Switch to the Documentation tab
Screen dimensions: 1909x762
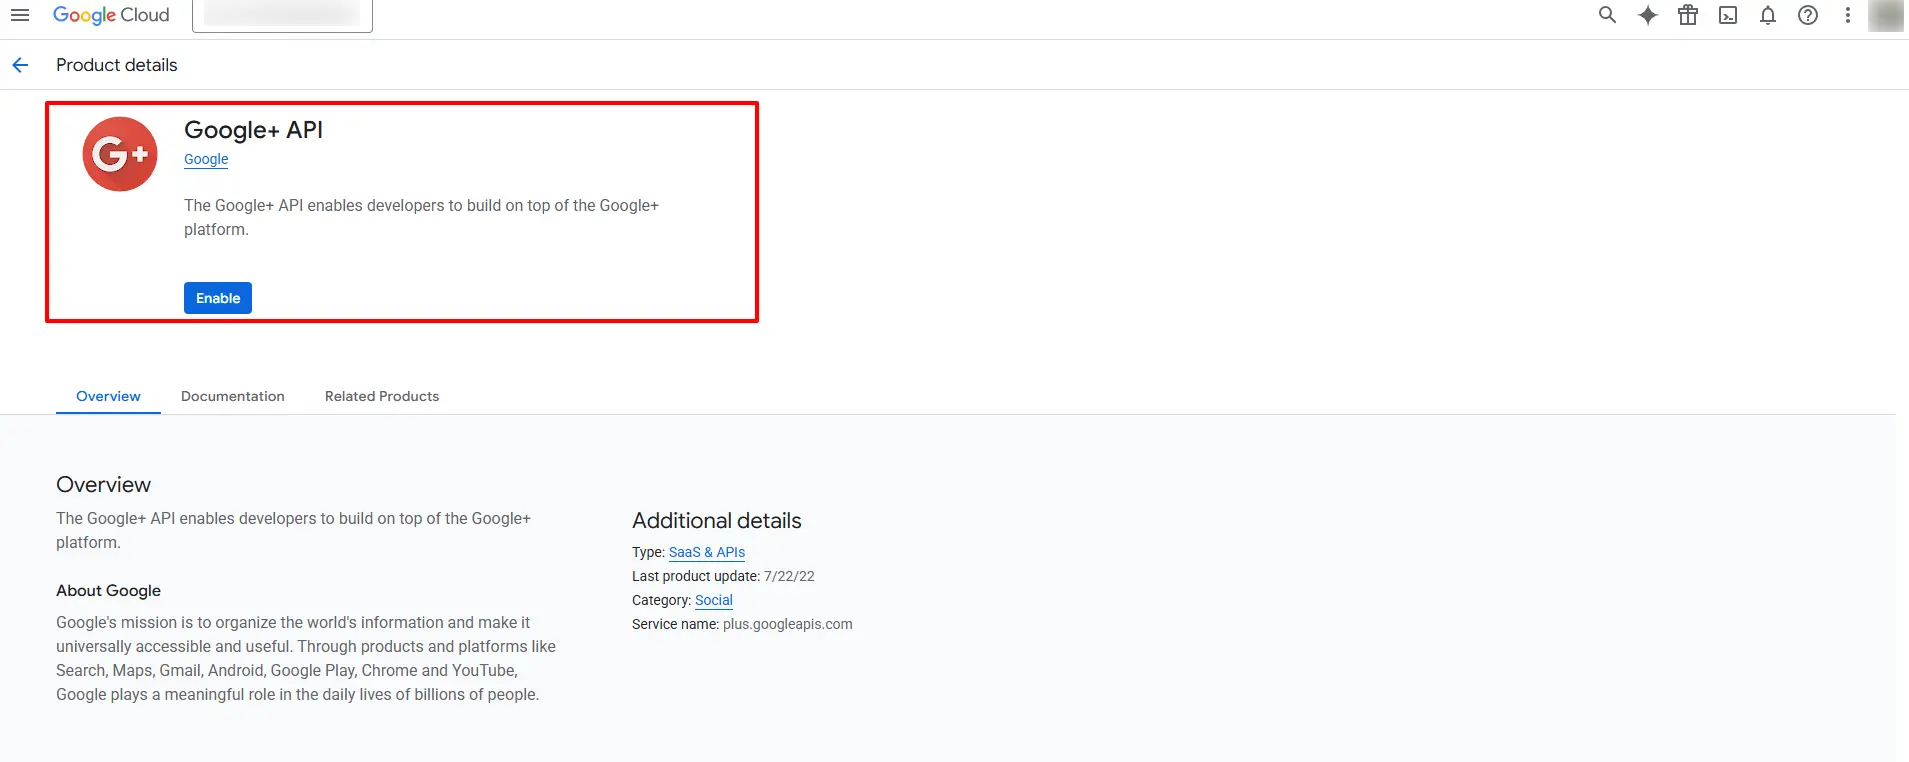(x=233, y=396)
